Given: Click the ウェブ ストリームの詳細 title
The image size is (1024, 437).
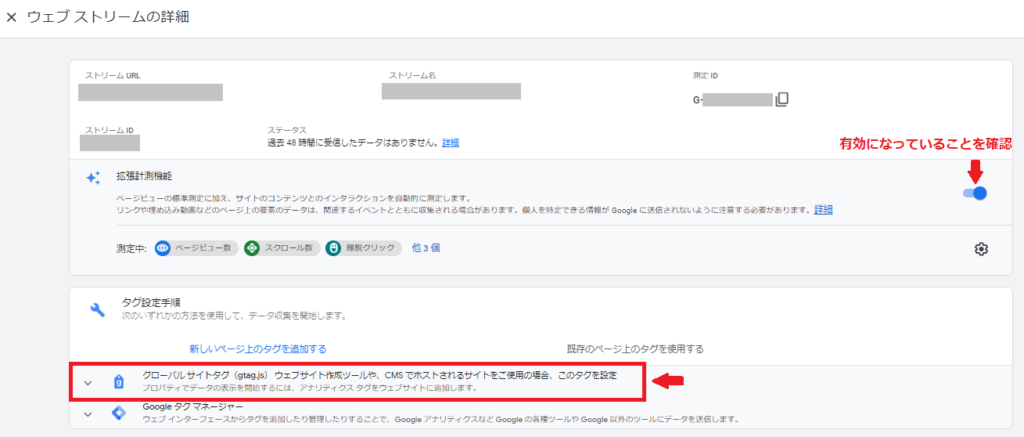Looking at the screenshot, I should (108, 18).
